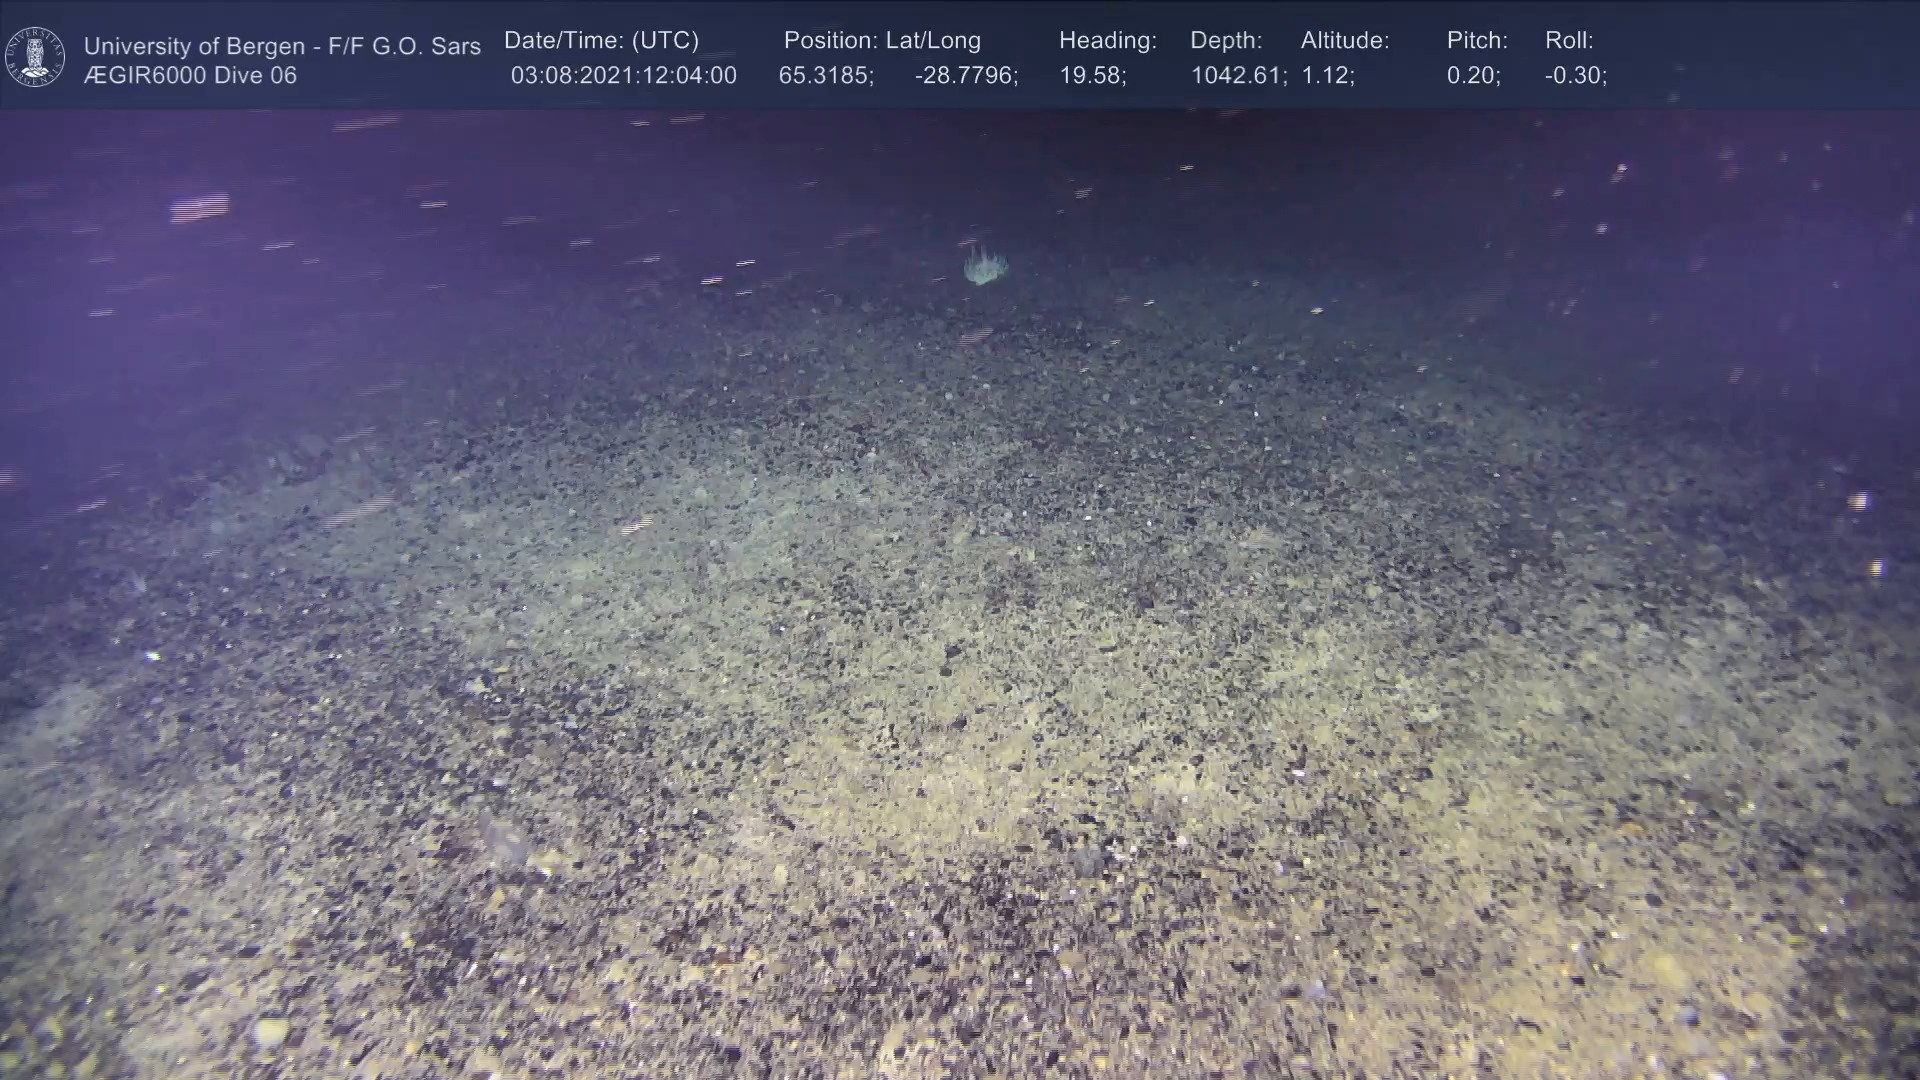This screenshot has width=1920, height=1080.
Task: Select the pitch value 0.20
Action: (1472, 76)
